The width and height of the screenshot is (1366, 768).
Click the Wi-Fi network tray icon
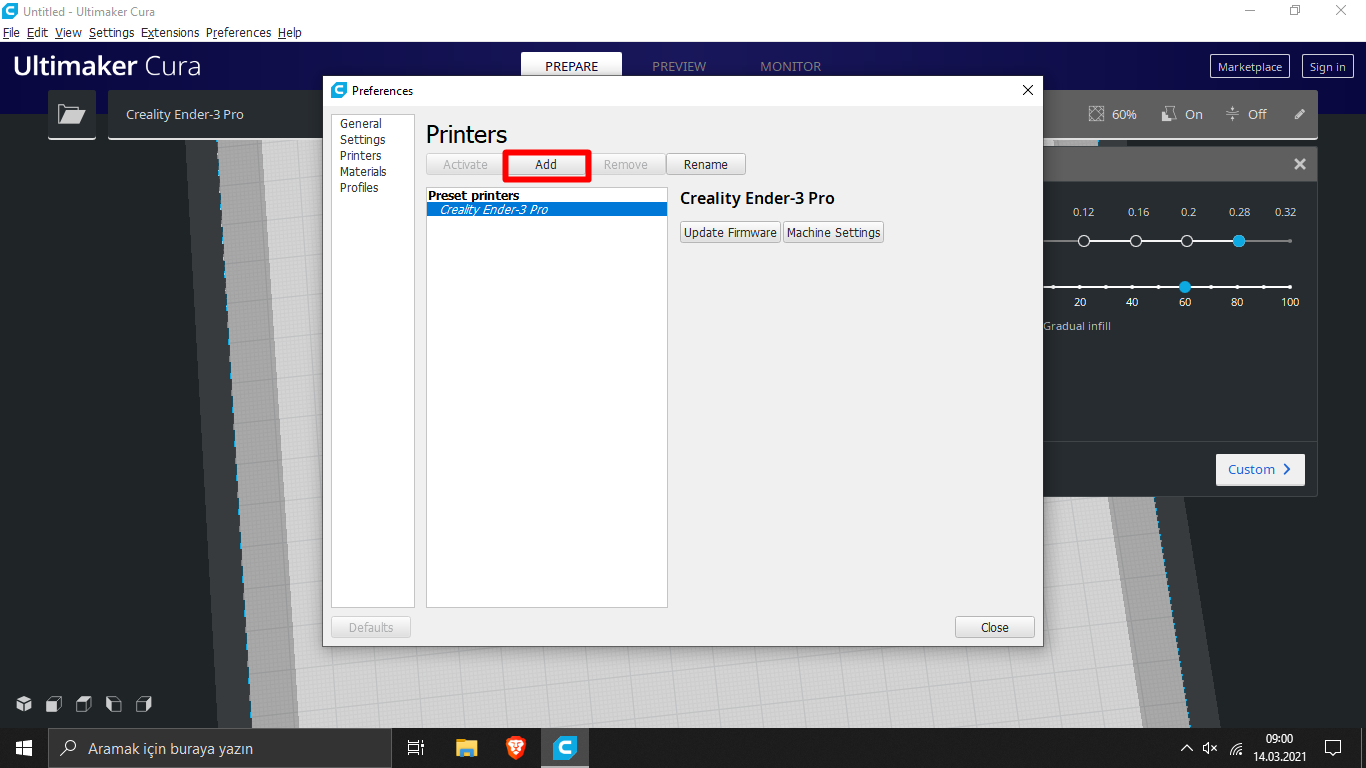[1236, 748]
